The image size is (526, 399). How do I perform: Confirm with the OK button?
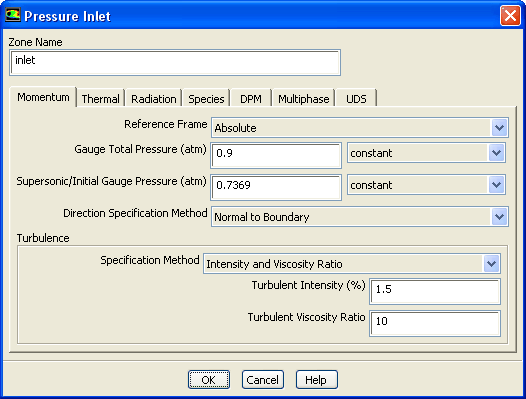pos(209,380)
